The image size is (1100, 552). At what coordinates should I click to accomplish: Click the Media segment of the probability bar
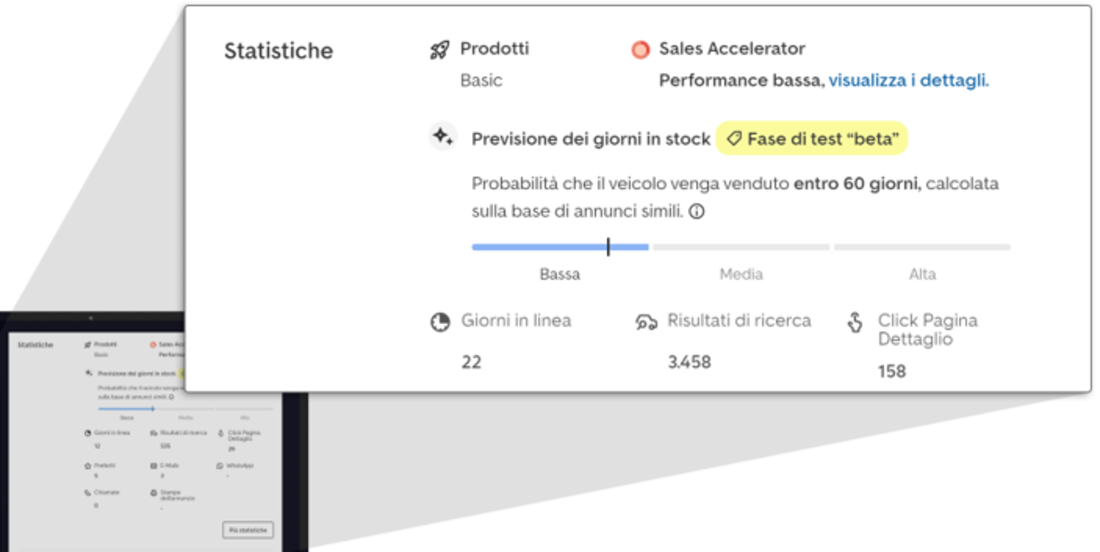pos(741,247)
